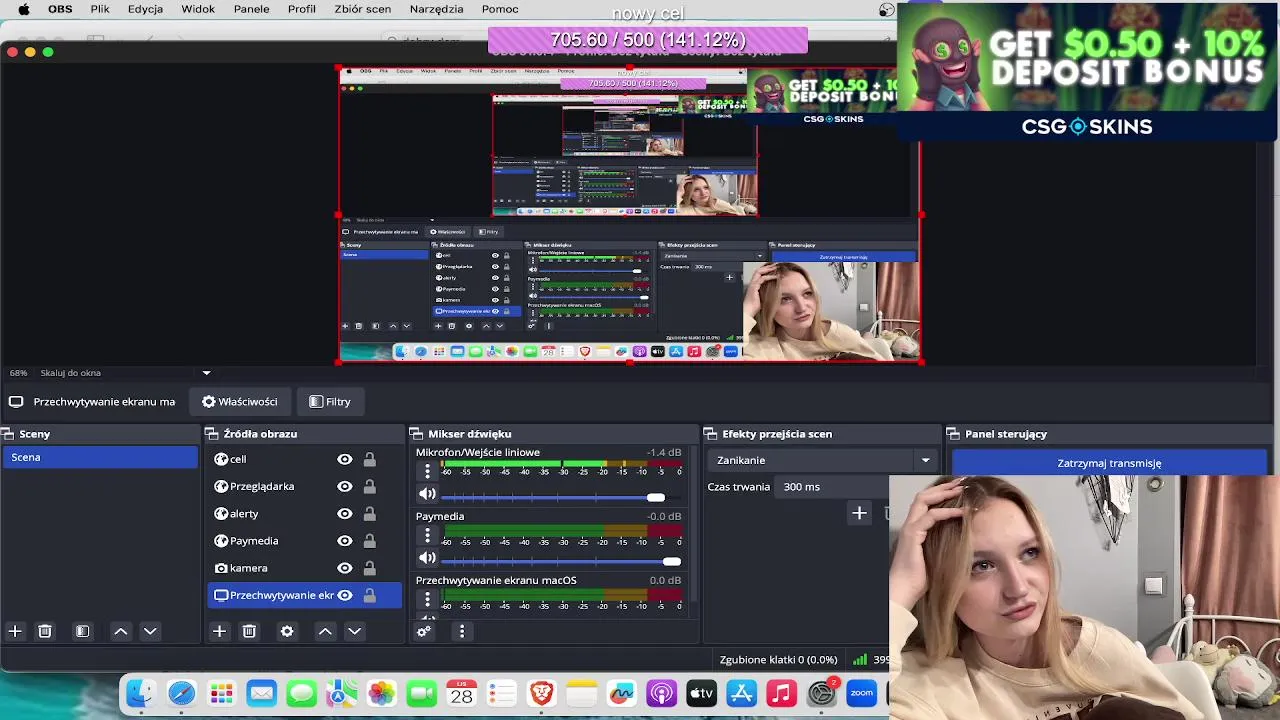Lock the kamera source
Screen dimensions: 1280x720
[370, 568]
